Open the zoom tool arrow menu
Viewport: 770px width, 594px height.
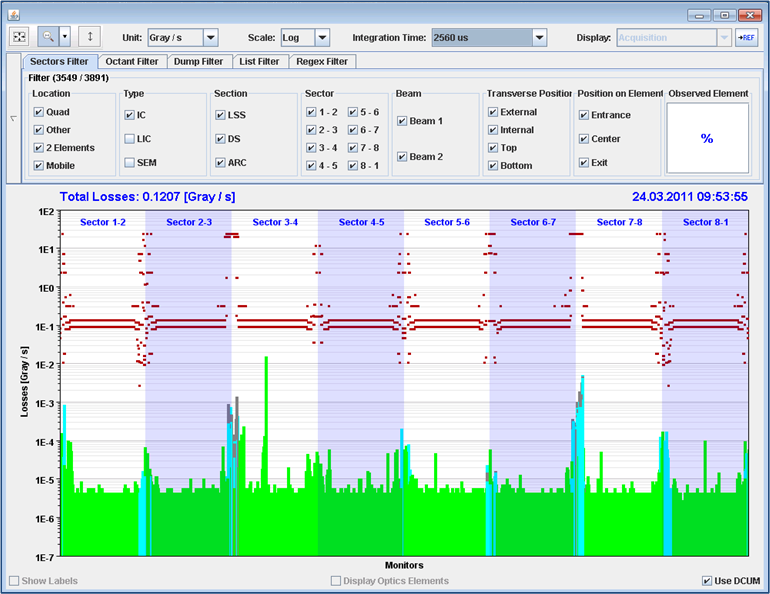[65, 37]
